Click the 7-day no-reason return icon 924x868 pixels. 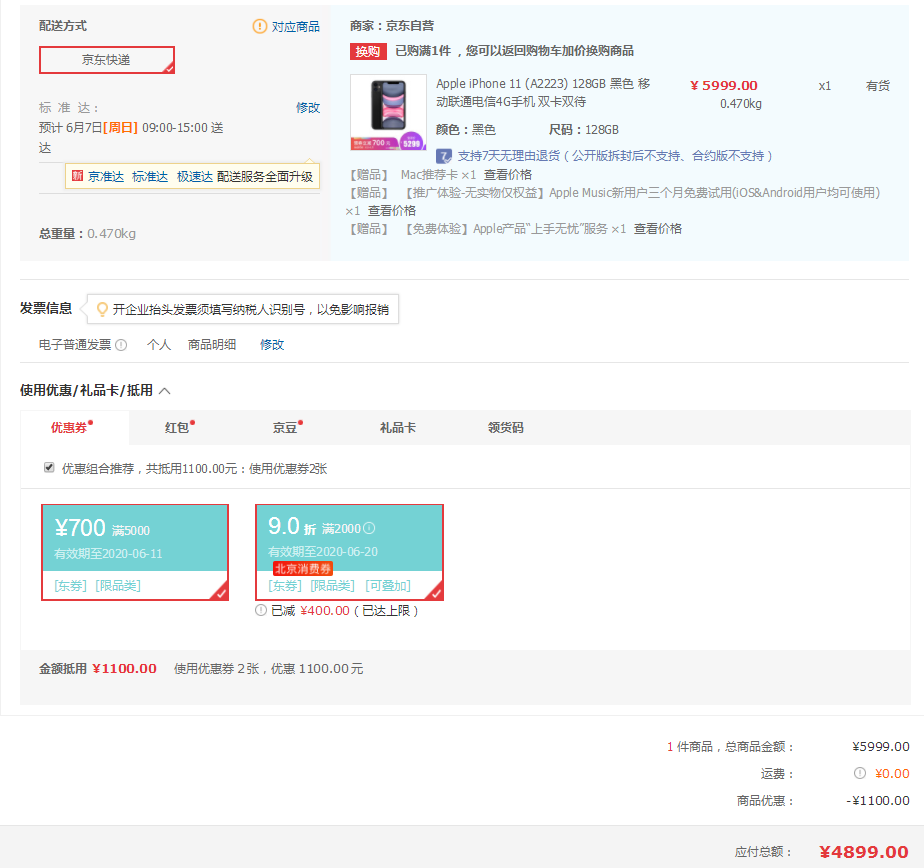pos(444,156)
